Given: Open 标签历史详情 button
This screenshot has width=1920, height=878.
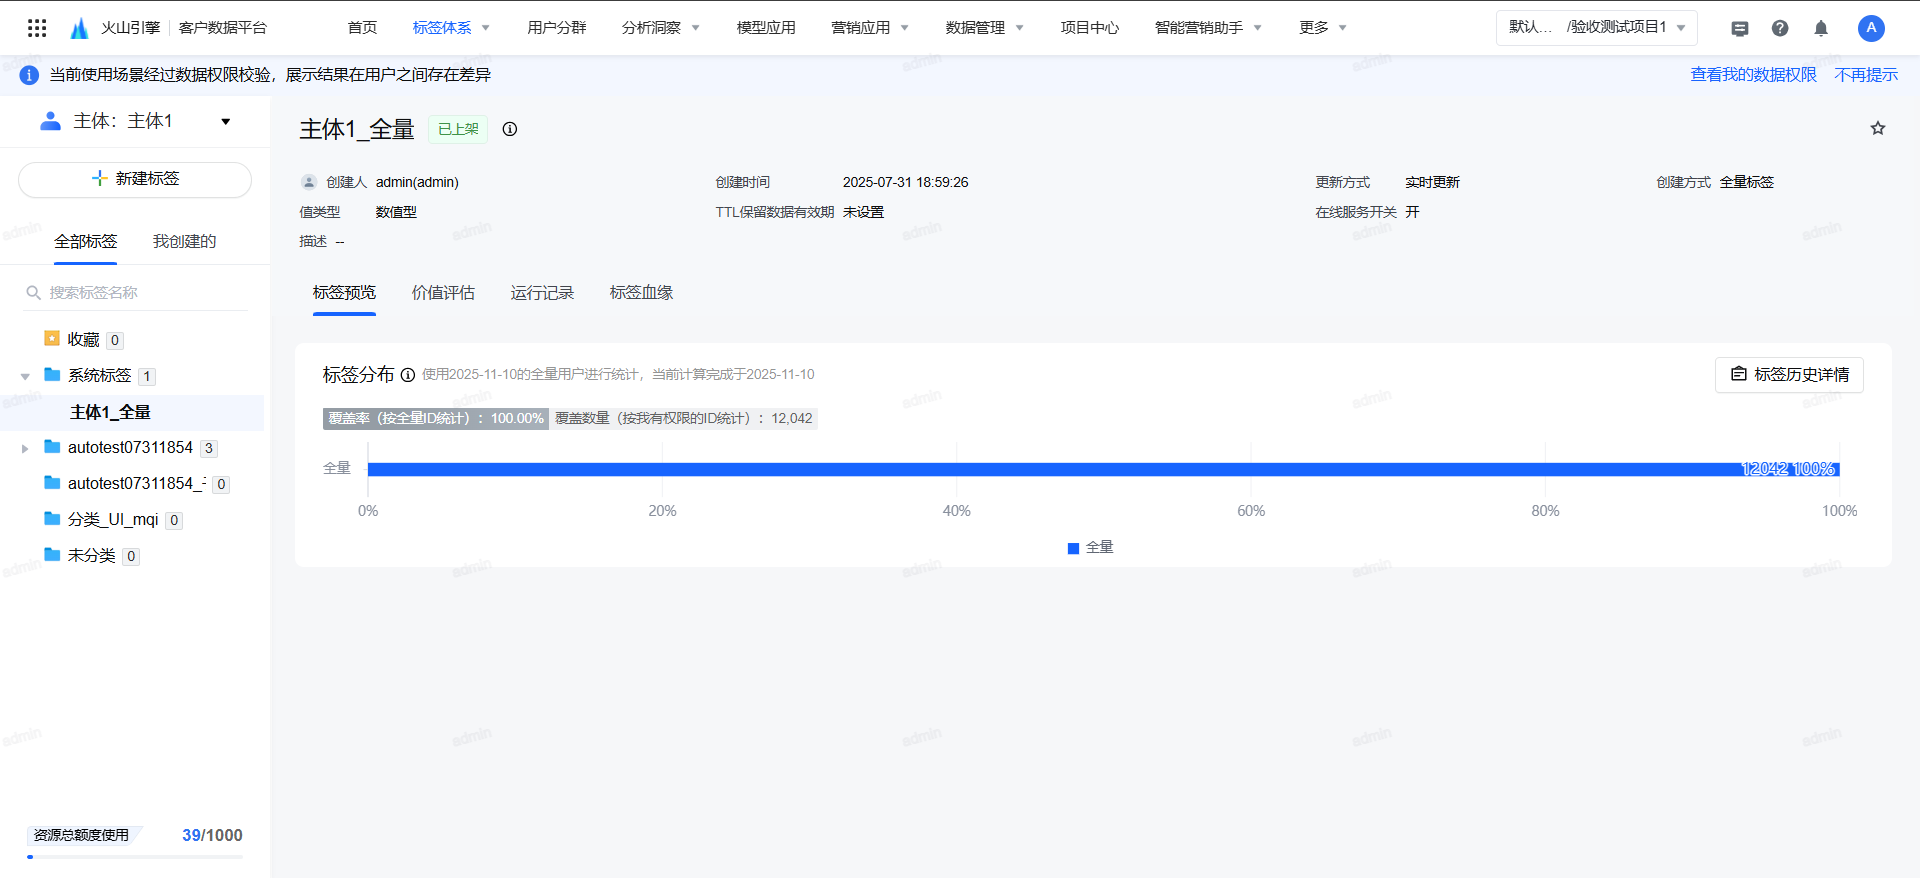Looking at the screenshot, I should pos(1789,375).
